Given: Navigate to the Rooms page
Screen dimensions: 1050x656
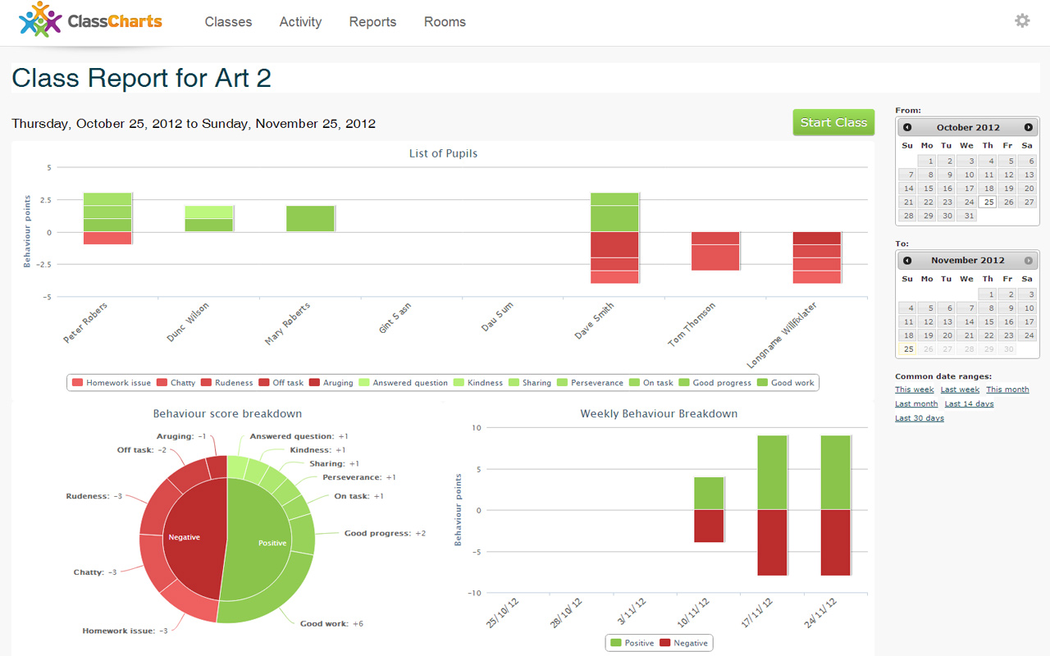Looking at the screenshot, I should pyautogui.click(x=444, y=22).
